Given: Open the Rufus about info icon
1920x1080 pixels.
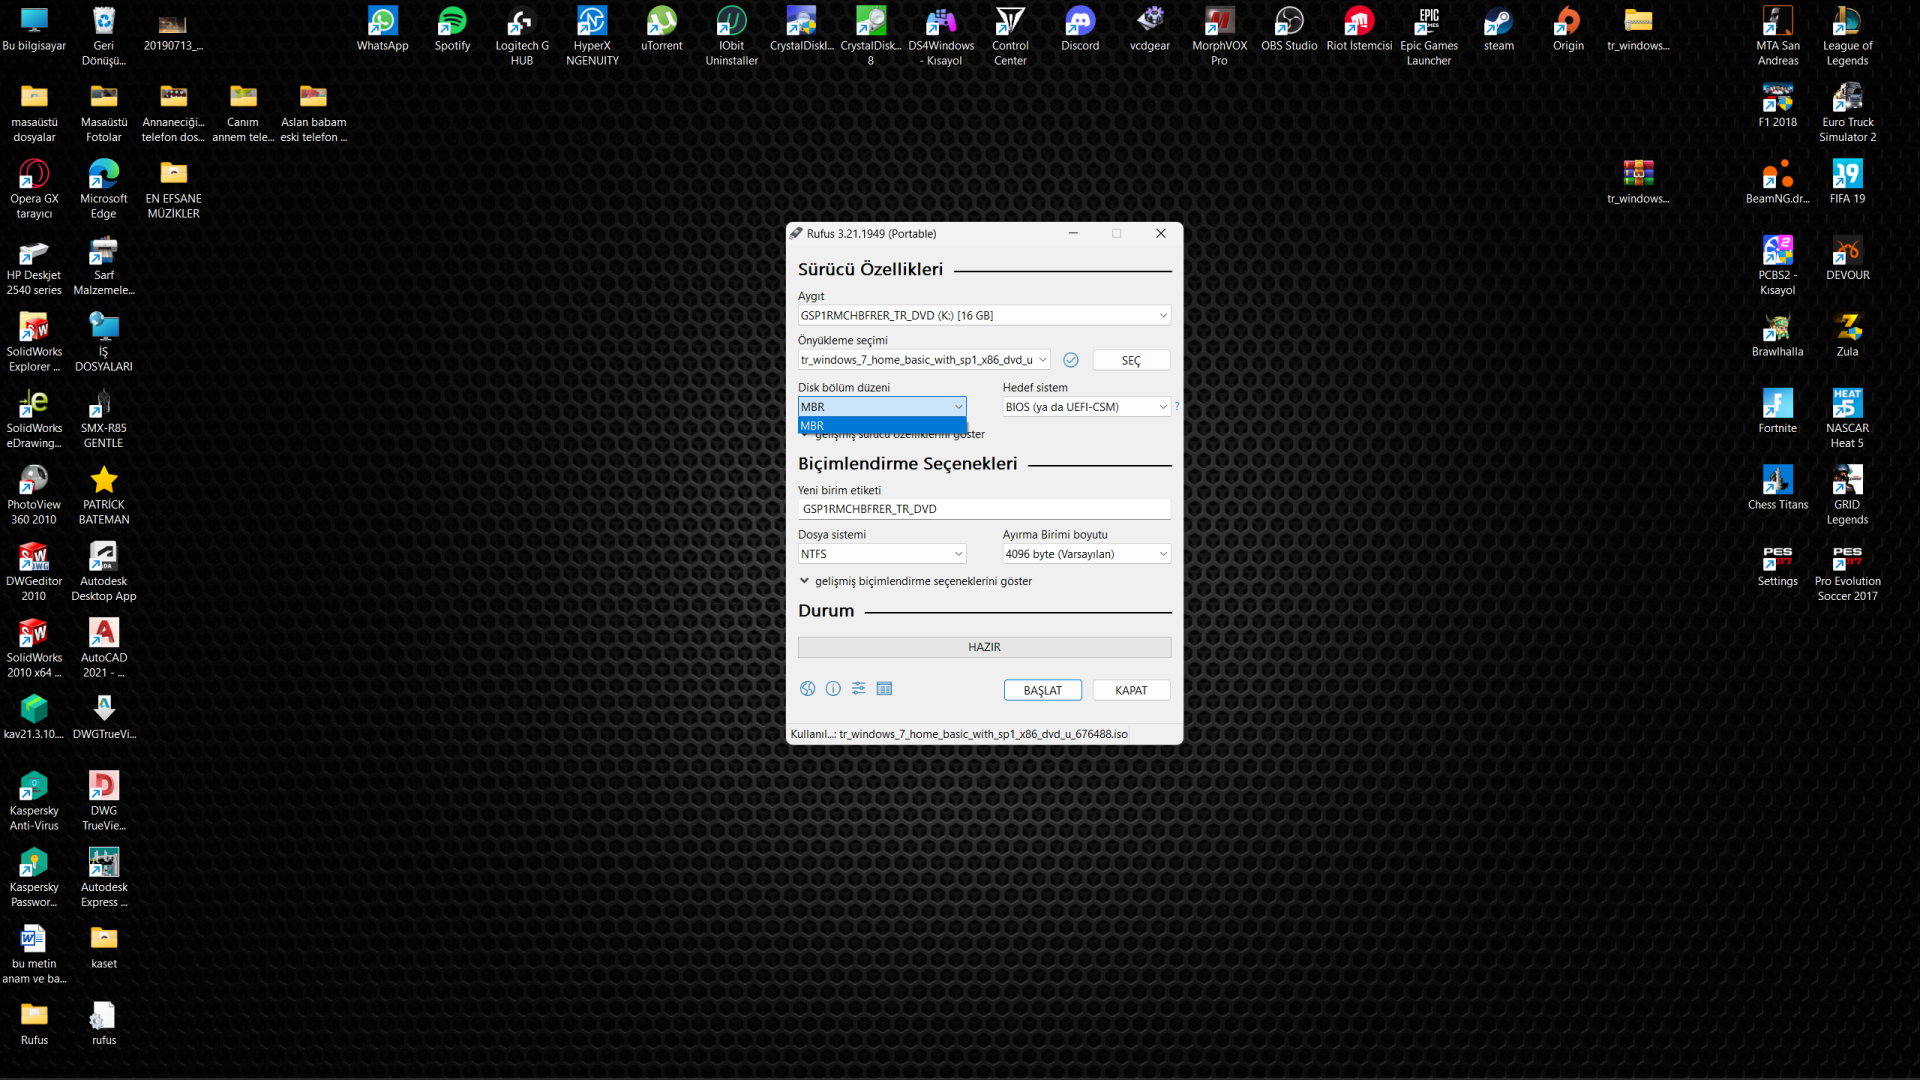Looking at the screenshot, I should pos(833,689).
